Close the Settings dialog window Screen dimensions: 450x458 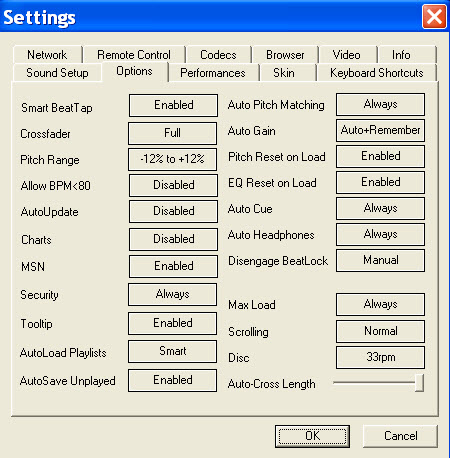[434, 17]
